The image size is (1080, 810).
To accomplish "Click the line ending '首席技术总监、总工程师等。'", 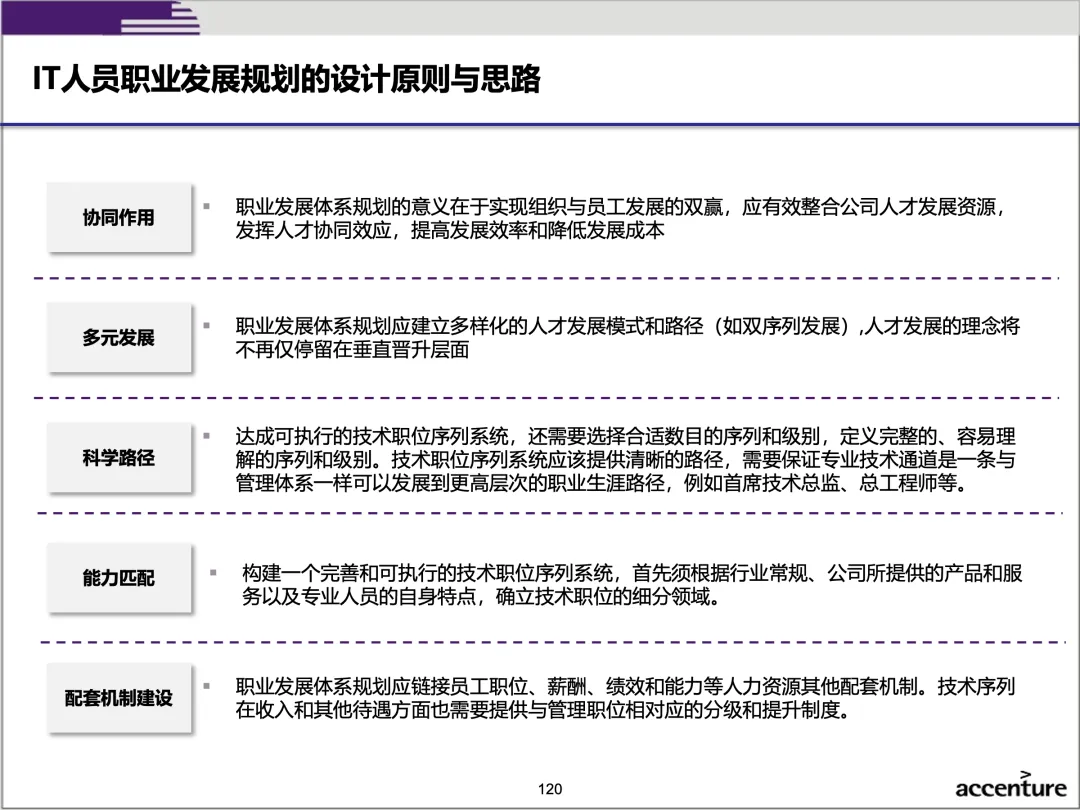I will point(603,483).
